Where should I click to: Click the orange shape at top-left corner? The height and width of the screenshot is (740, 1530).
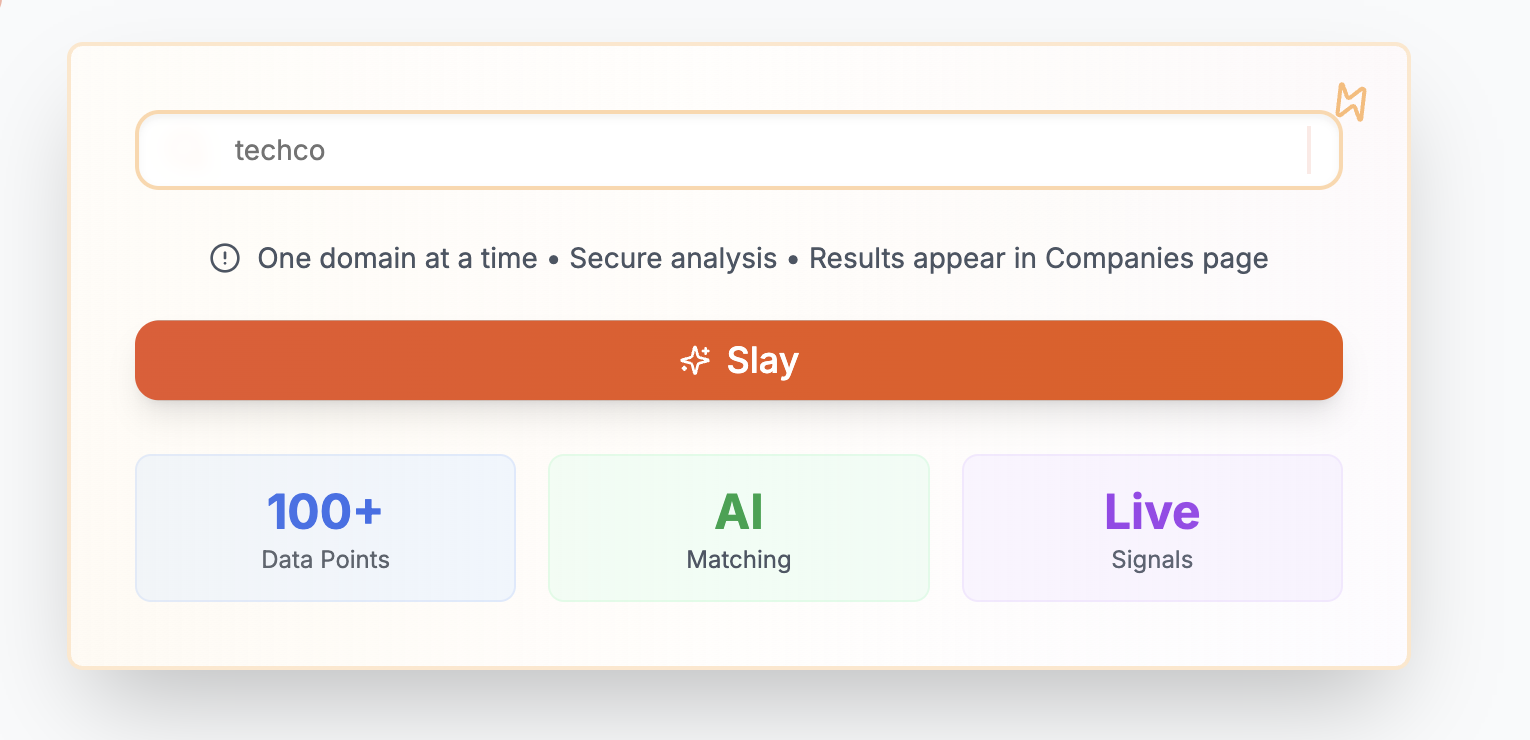[3, 3]
